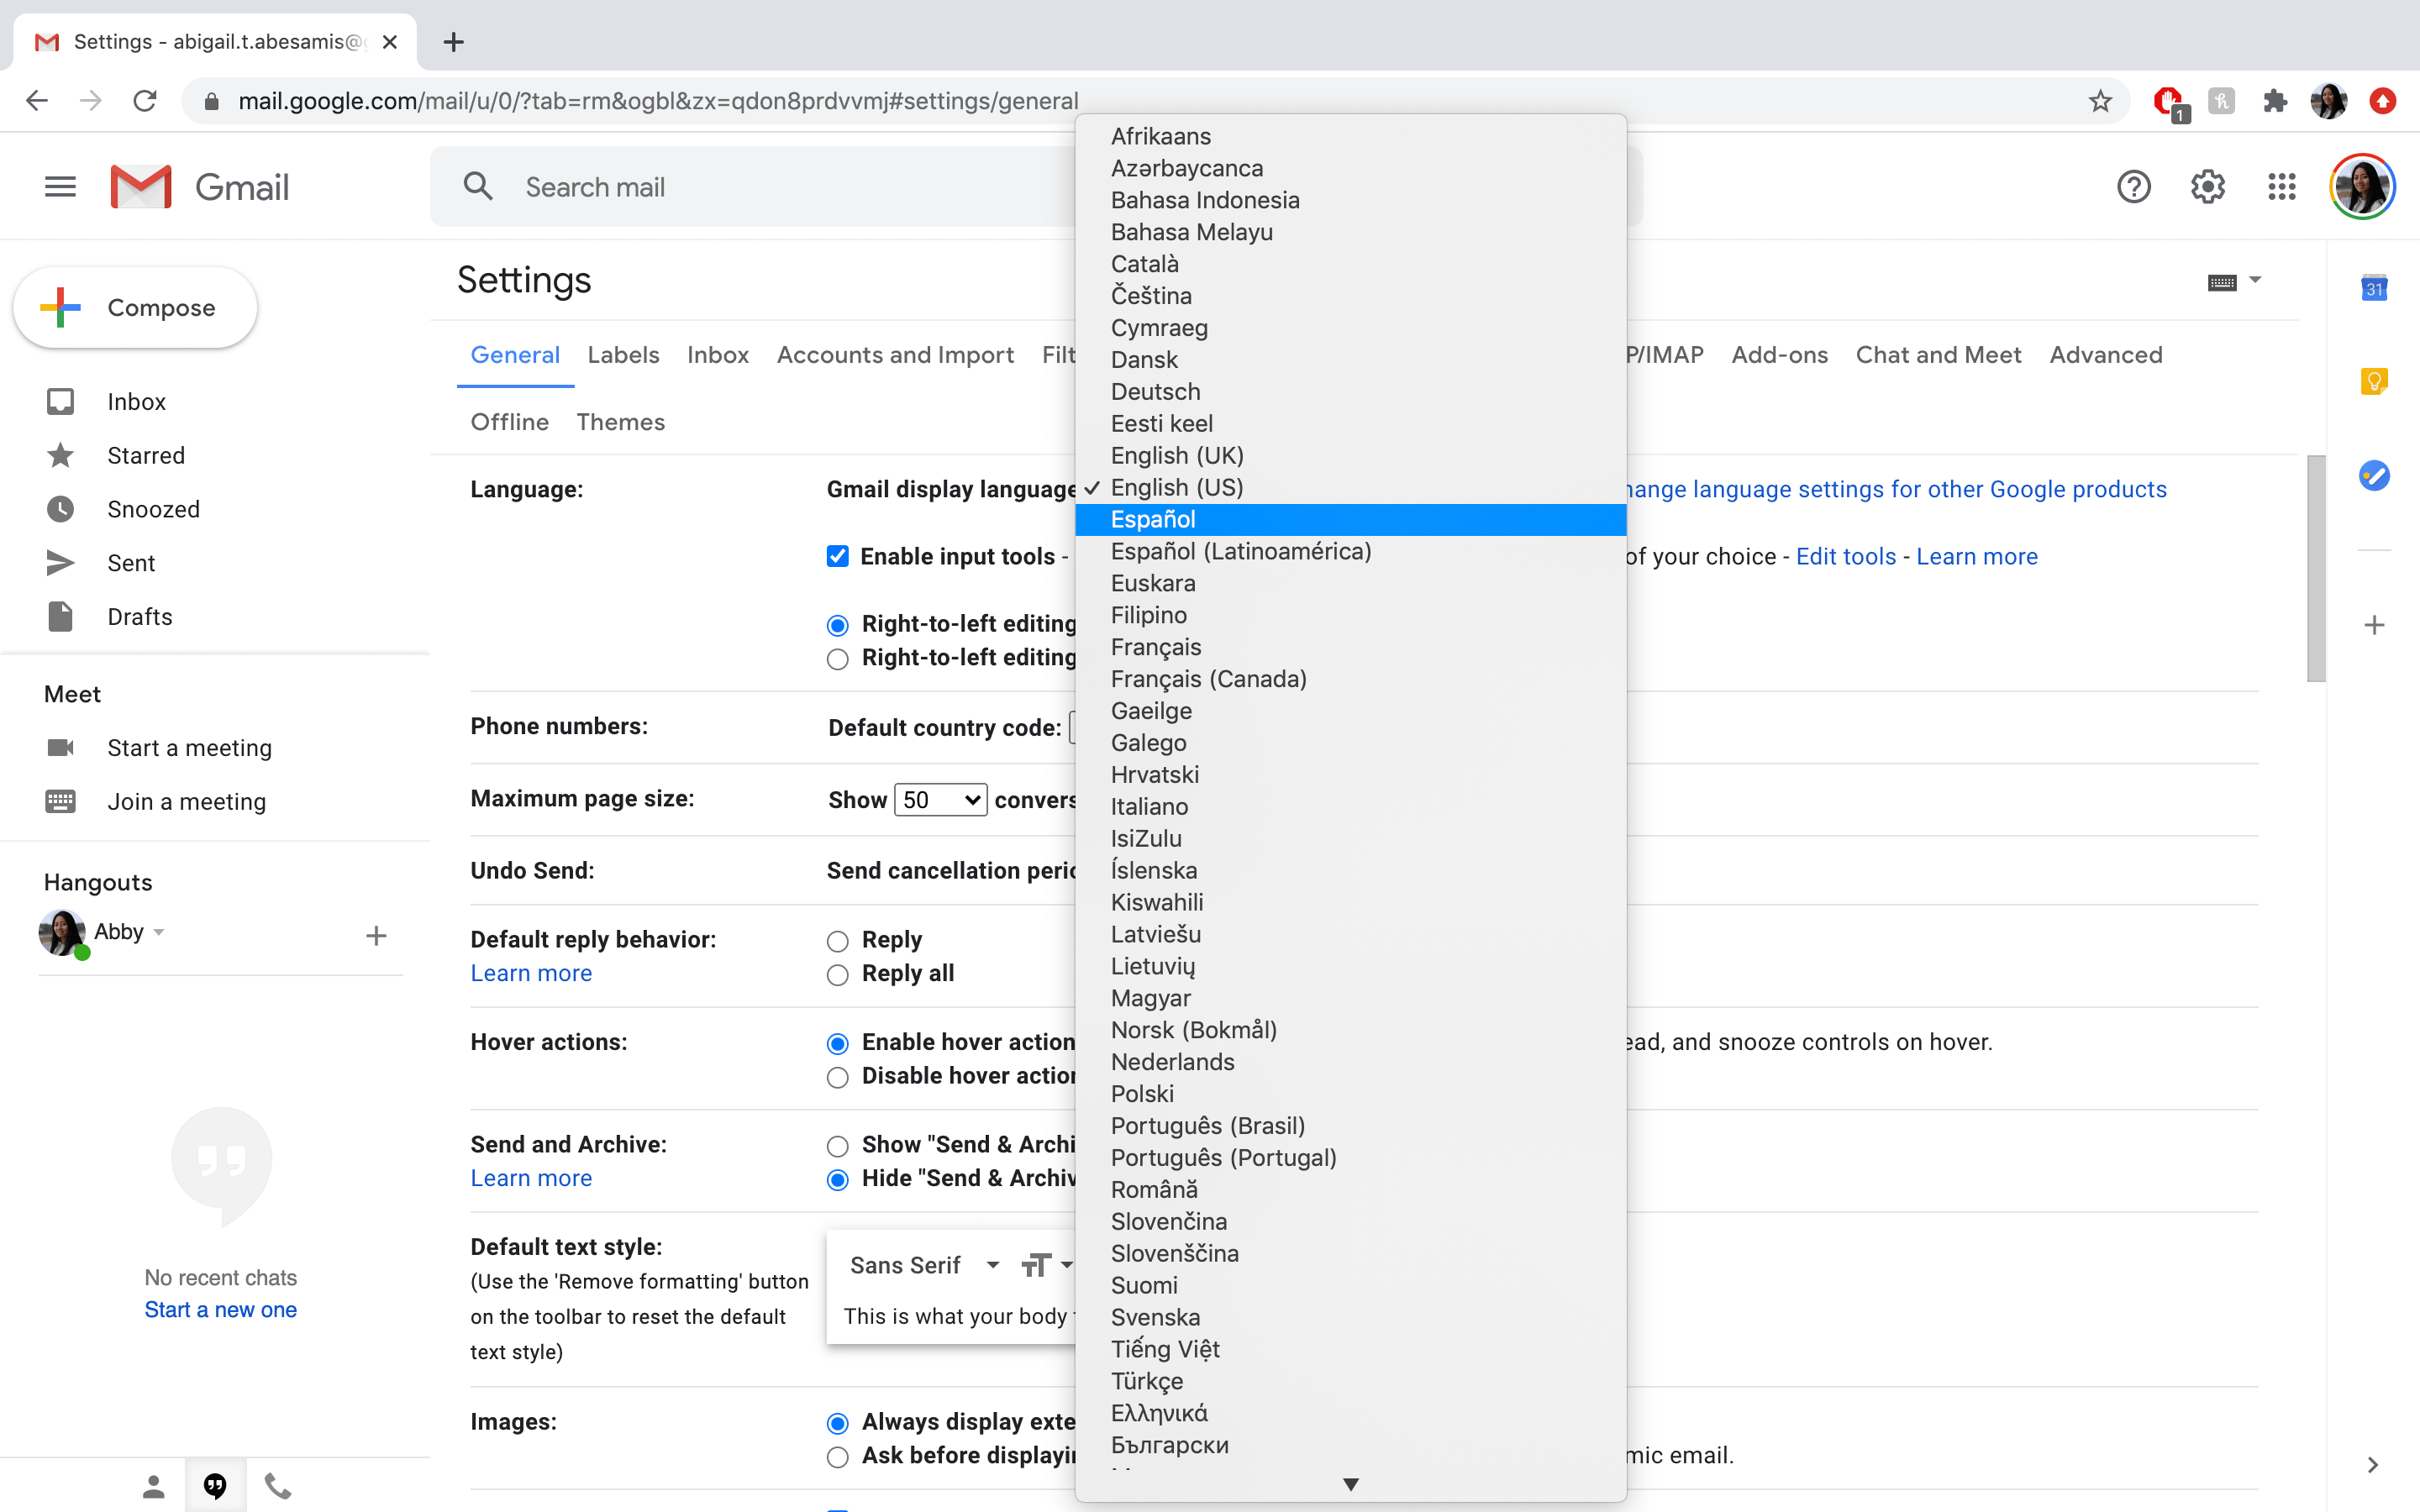Select the Reply all radio button

click(x=838, y=975)
